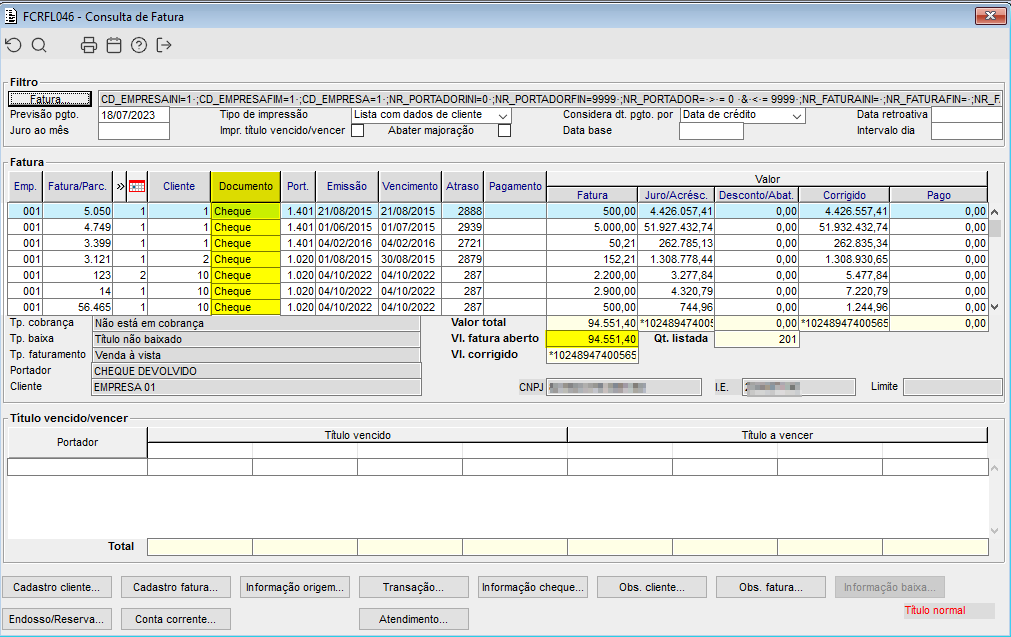This screenshot has height=637, width=1011.
Task: Click the exit/logout arrow icon
Action: (164, 45)
